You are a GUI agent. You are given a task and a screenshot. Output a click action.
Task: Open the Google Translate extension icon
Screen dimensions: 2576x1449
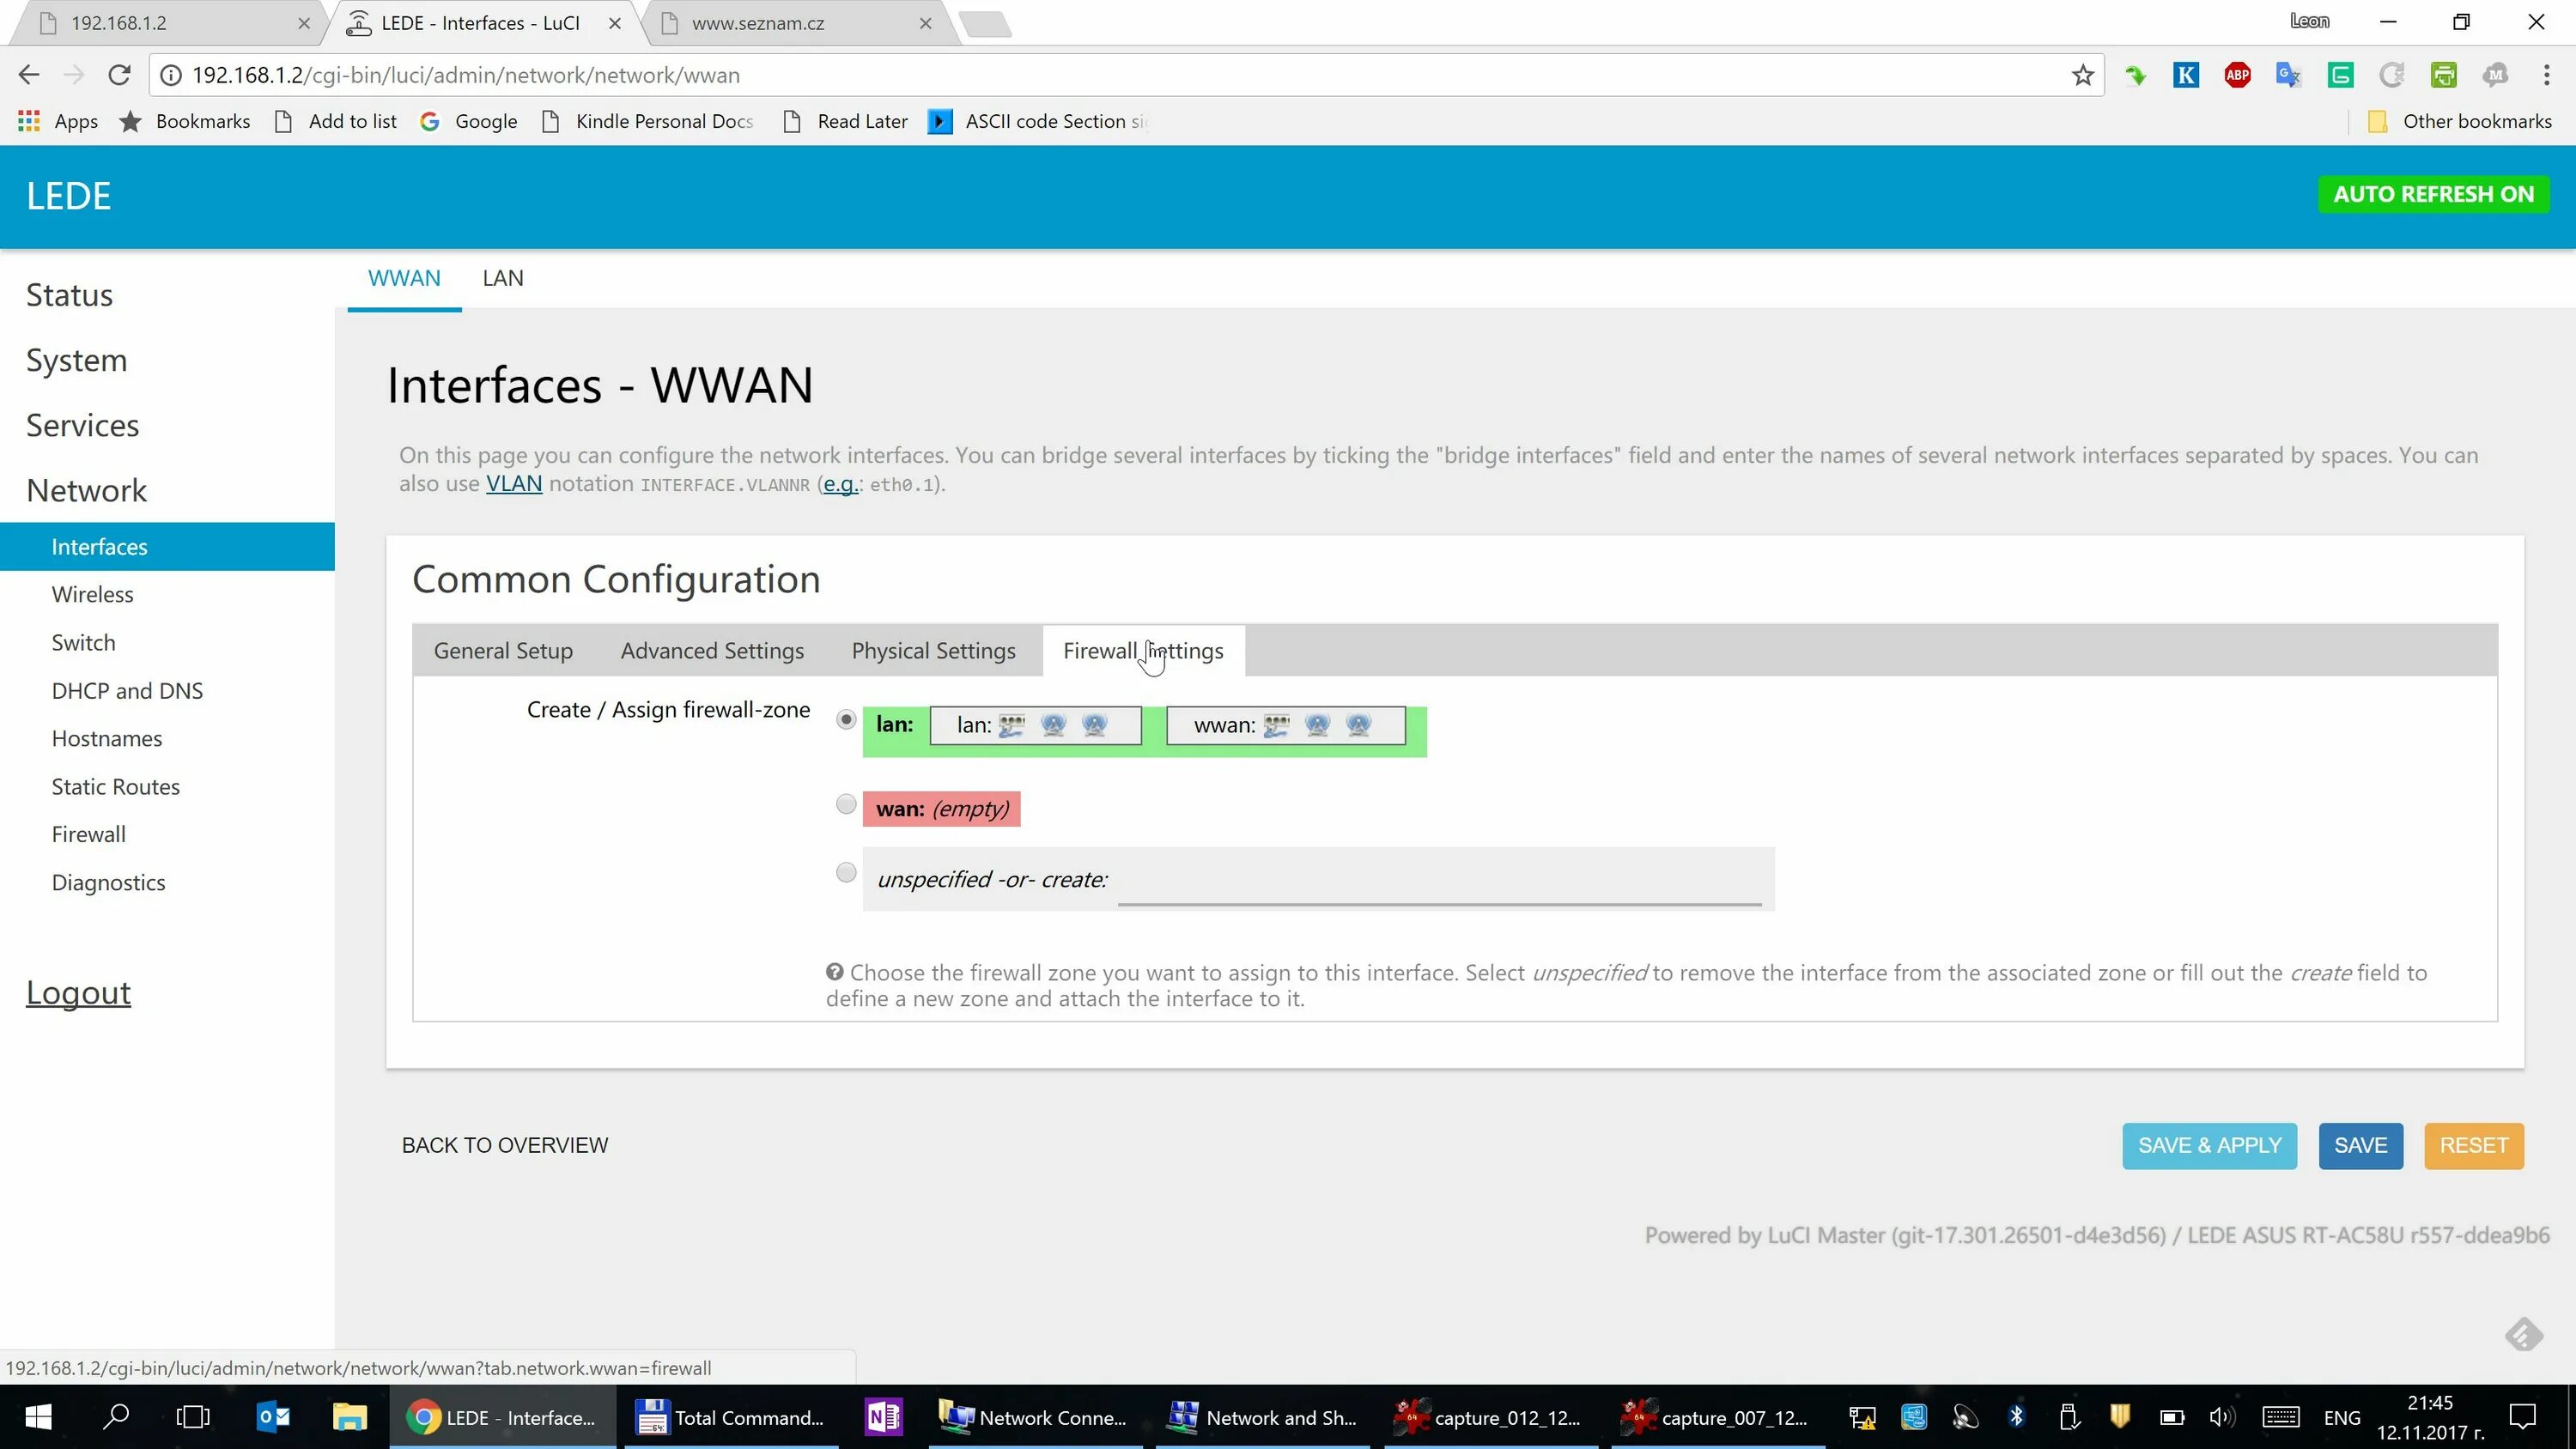(x=2288, y=75)
